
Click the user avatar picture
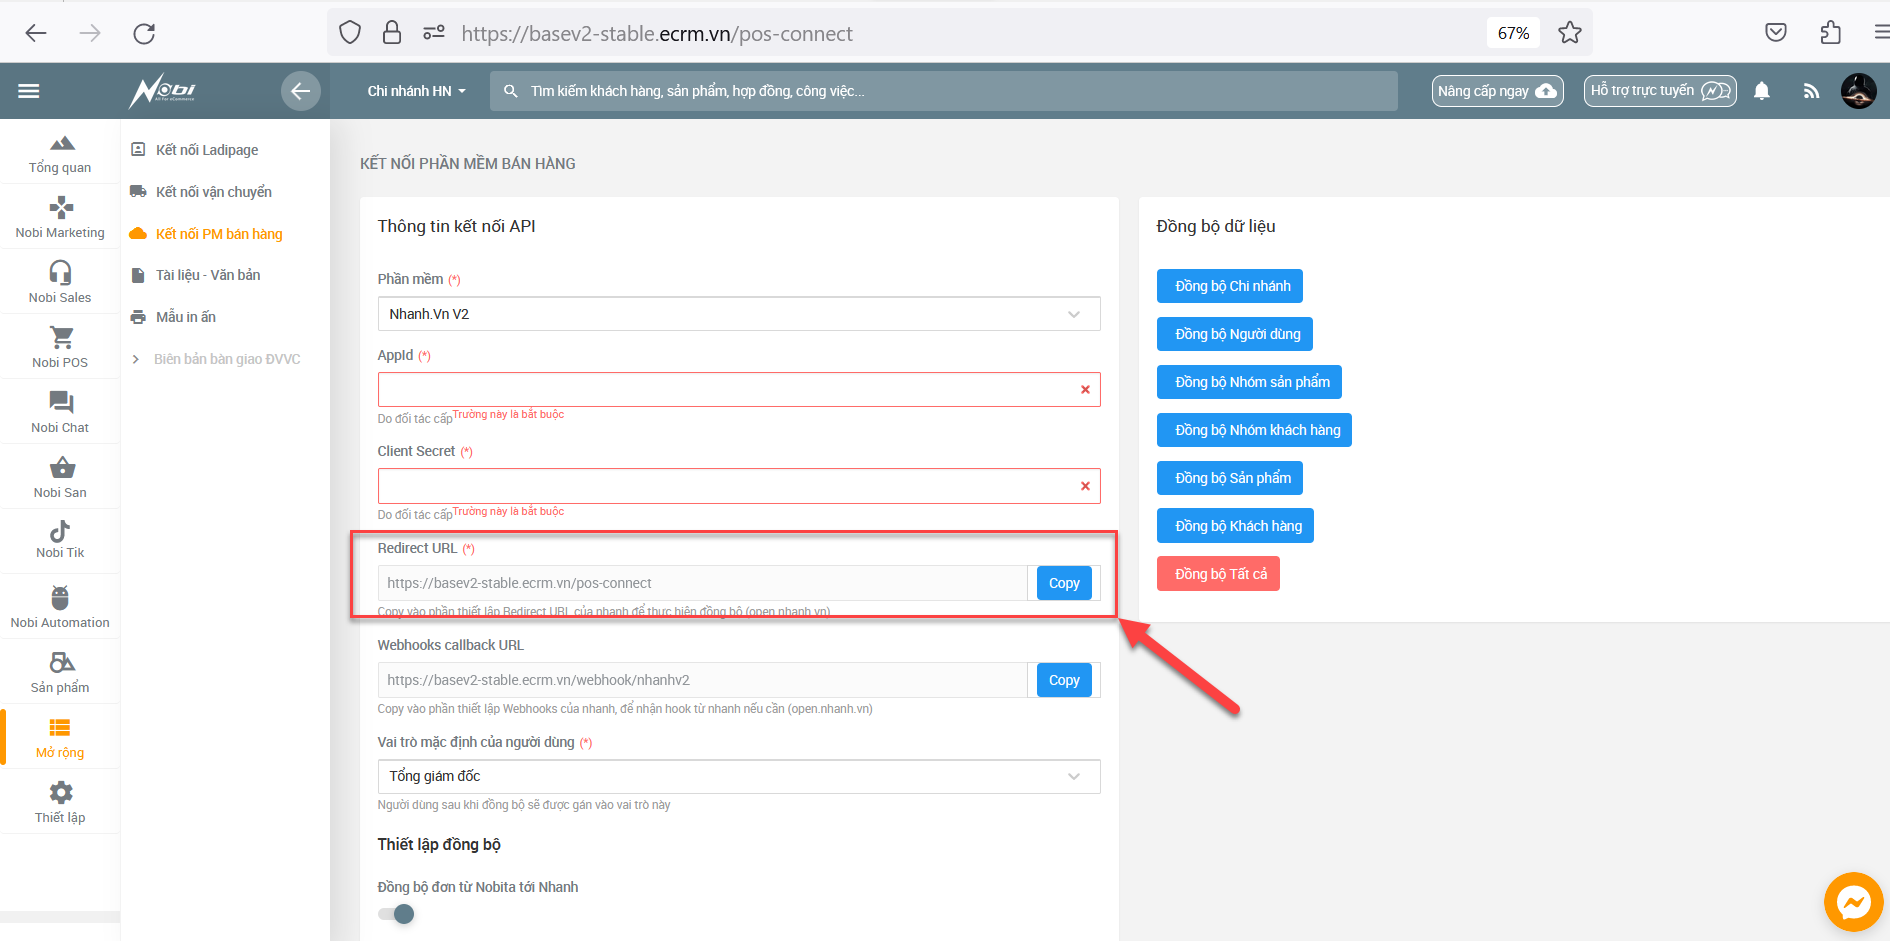pos(1858,91)
